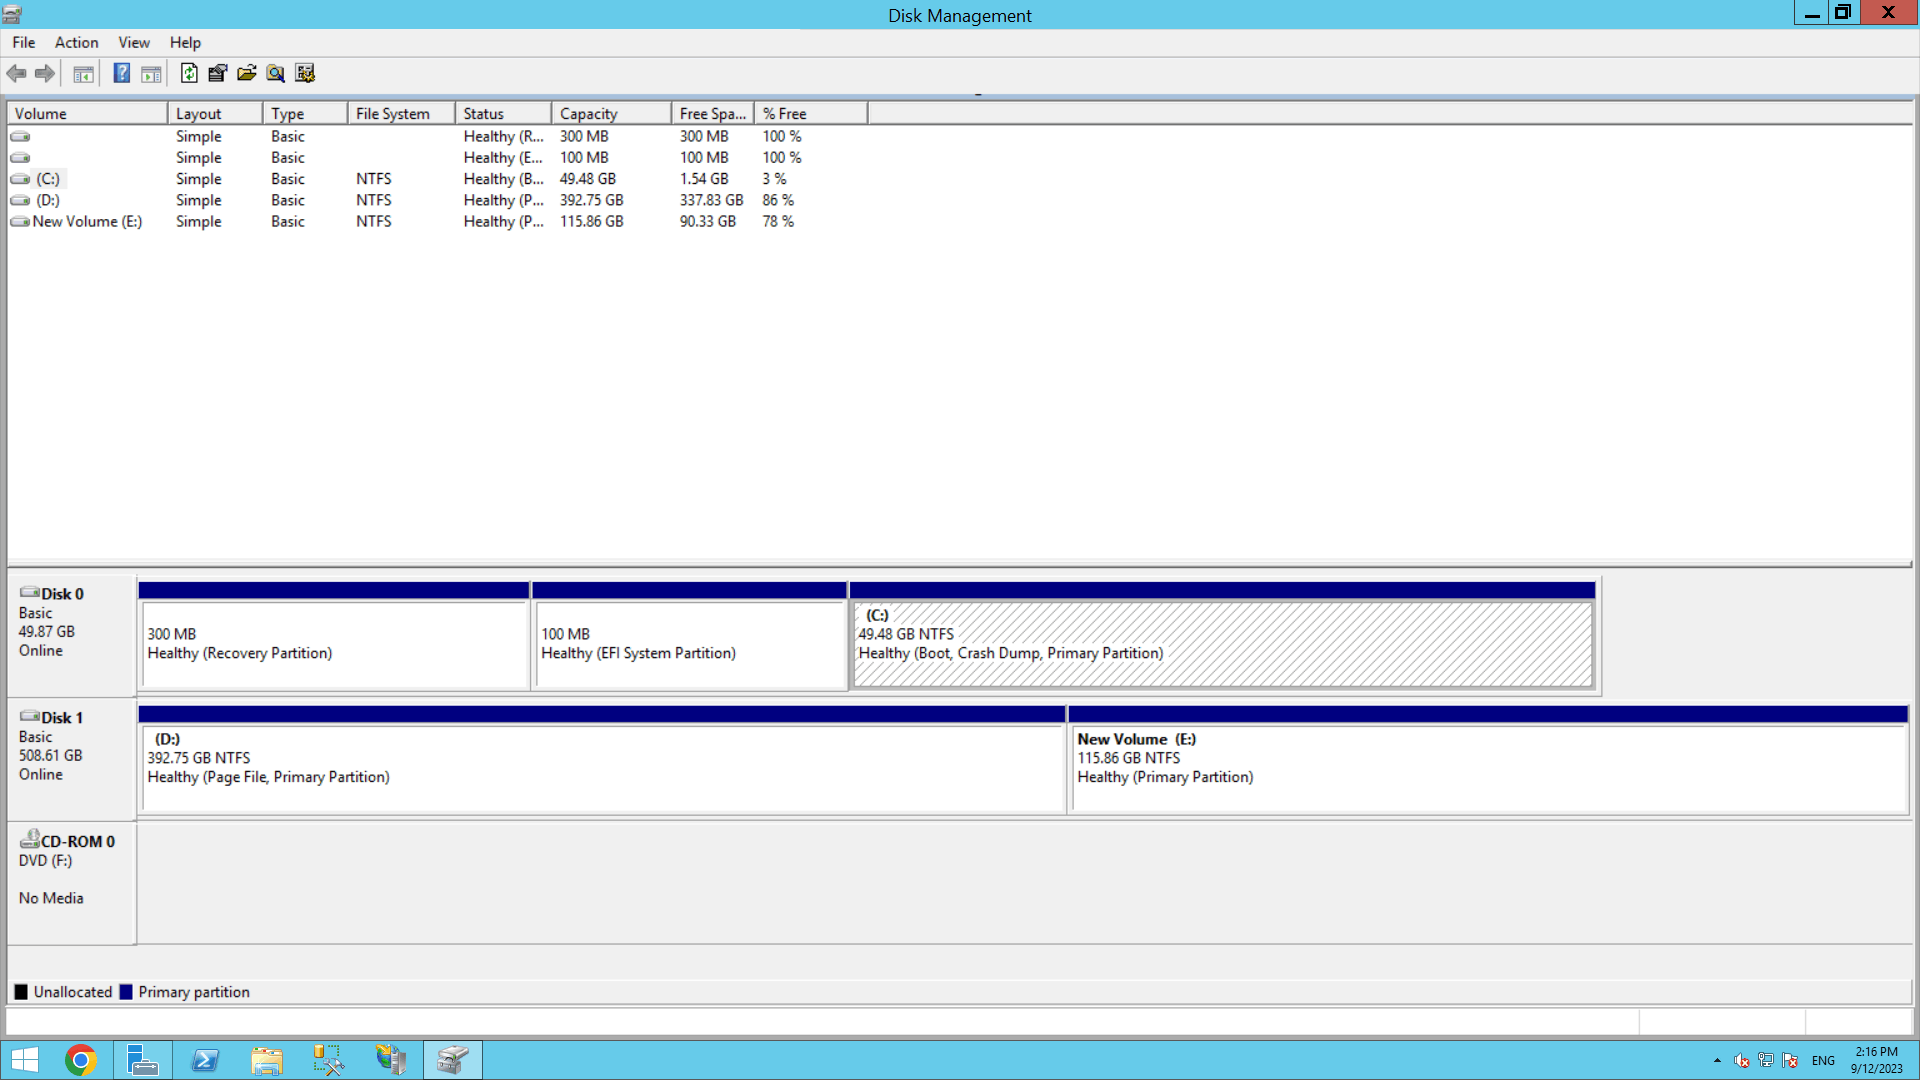Open the shield-and-server taskbar icon
The image size is (1920, 1080).
[x=391, y=1060]
